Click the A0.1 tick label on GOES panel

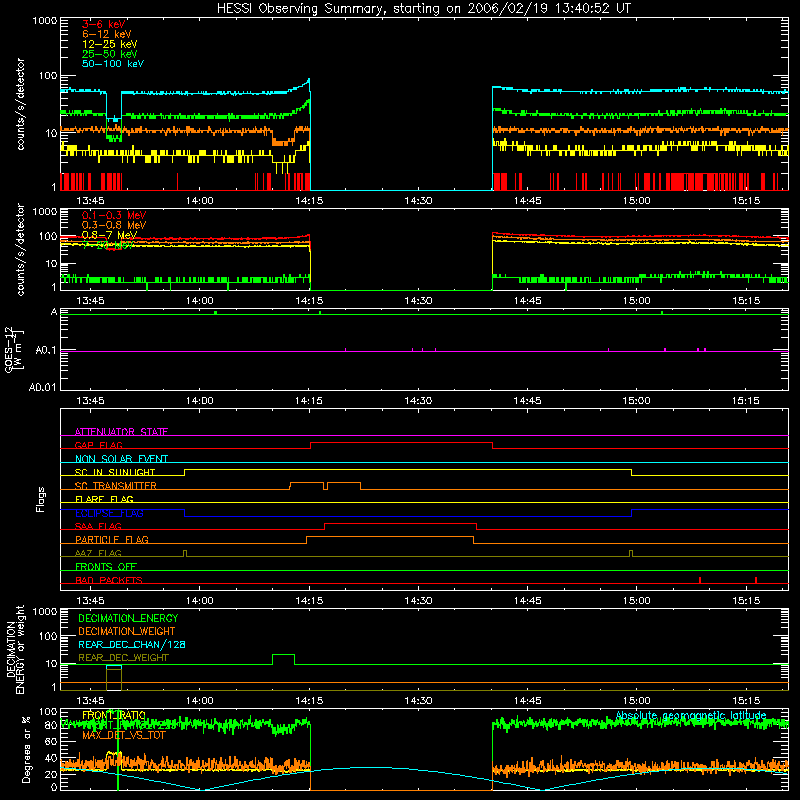click(x=46, y=351)
